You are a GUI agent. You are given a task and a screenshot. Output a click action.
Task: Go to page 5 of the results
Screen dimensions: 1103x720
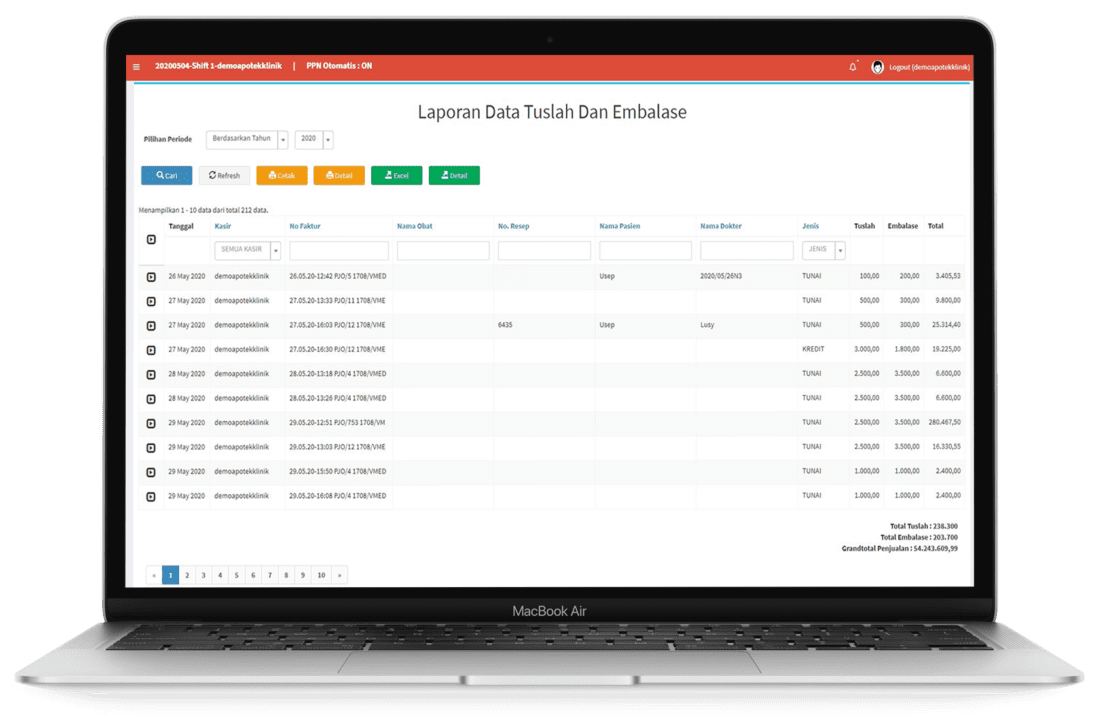pyautogui.click(x=236, y=575)
